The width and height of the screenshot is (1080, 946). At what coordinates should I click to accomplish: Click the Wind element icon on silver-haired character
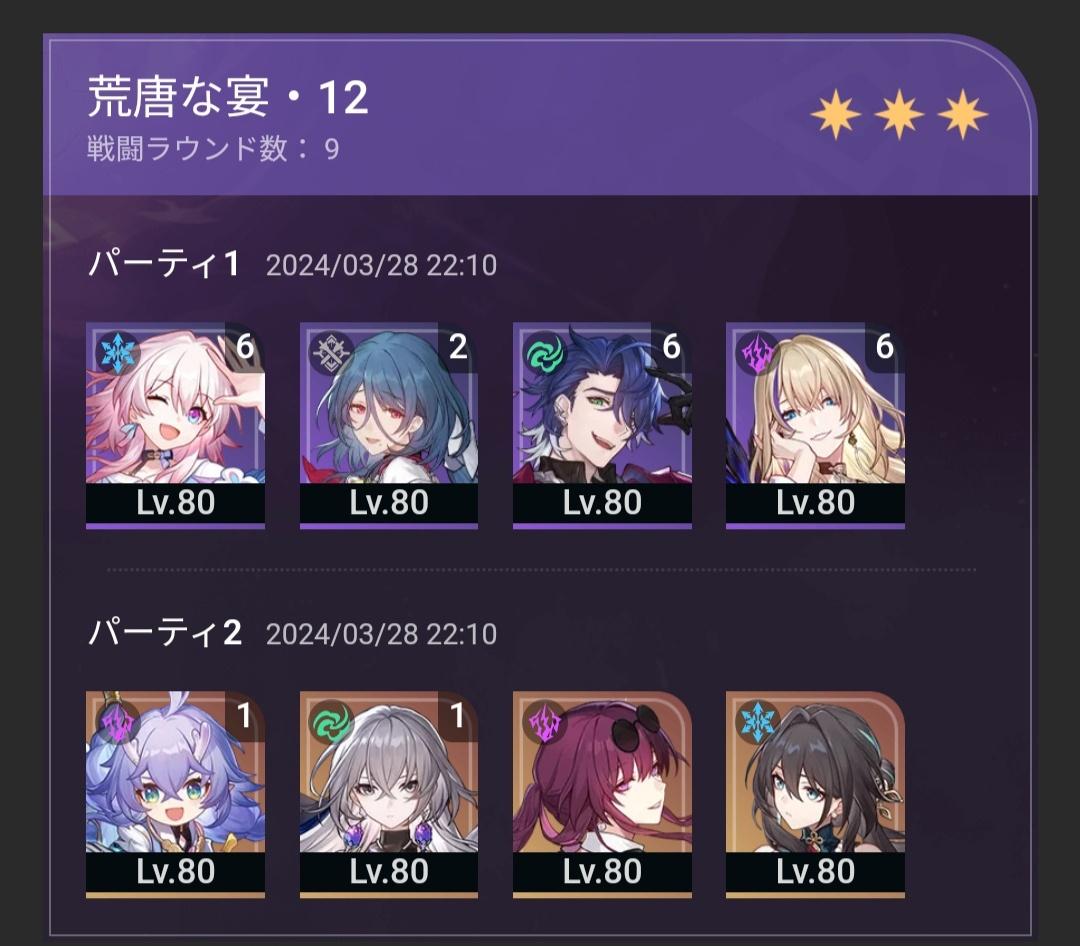coord(332,722)
